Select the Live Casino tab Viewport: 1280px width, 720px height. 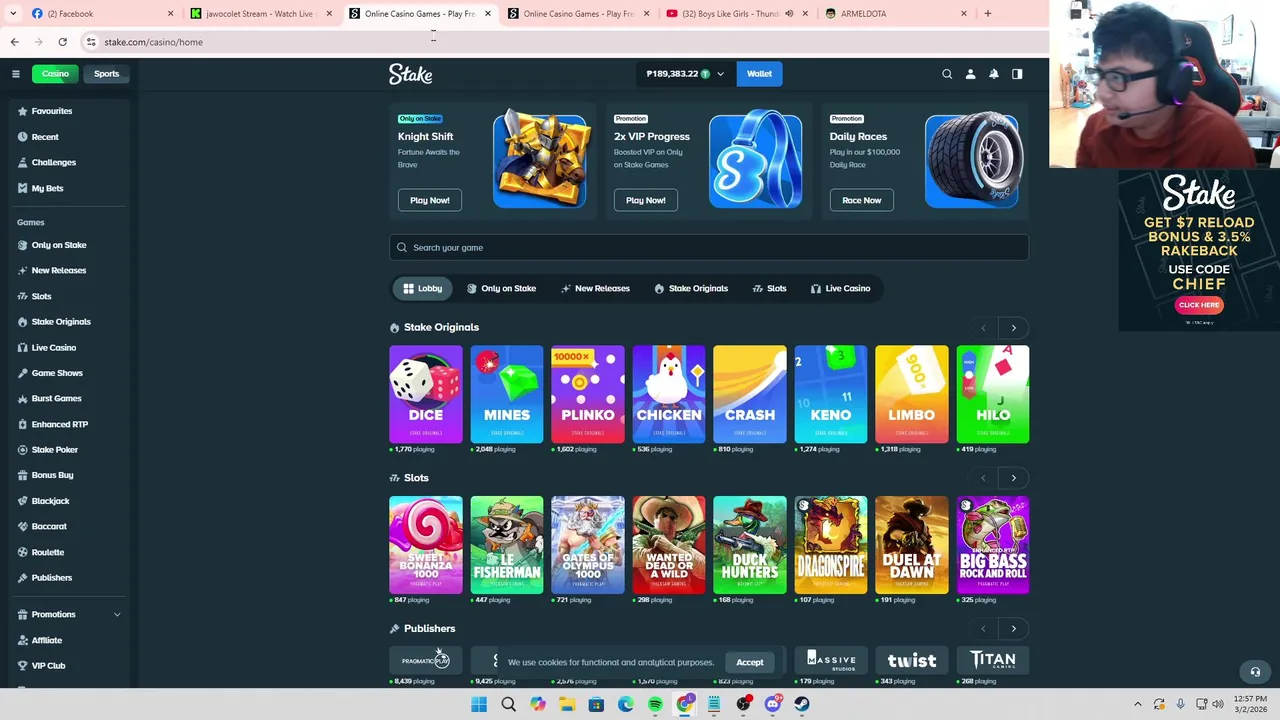[x=840, y=288]
